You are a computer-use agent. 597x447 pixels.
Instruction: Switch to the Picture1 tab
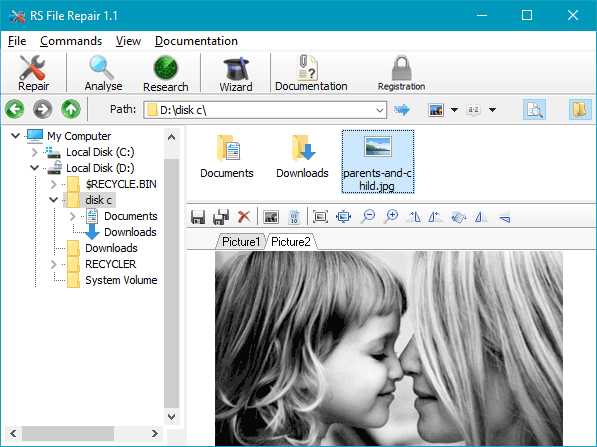coord(241,242)
